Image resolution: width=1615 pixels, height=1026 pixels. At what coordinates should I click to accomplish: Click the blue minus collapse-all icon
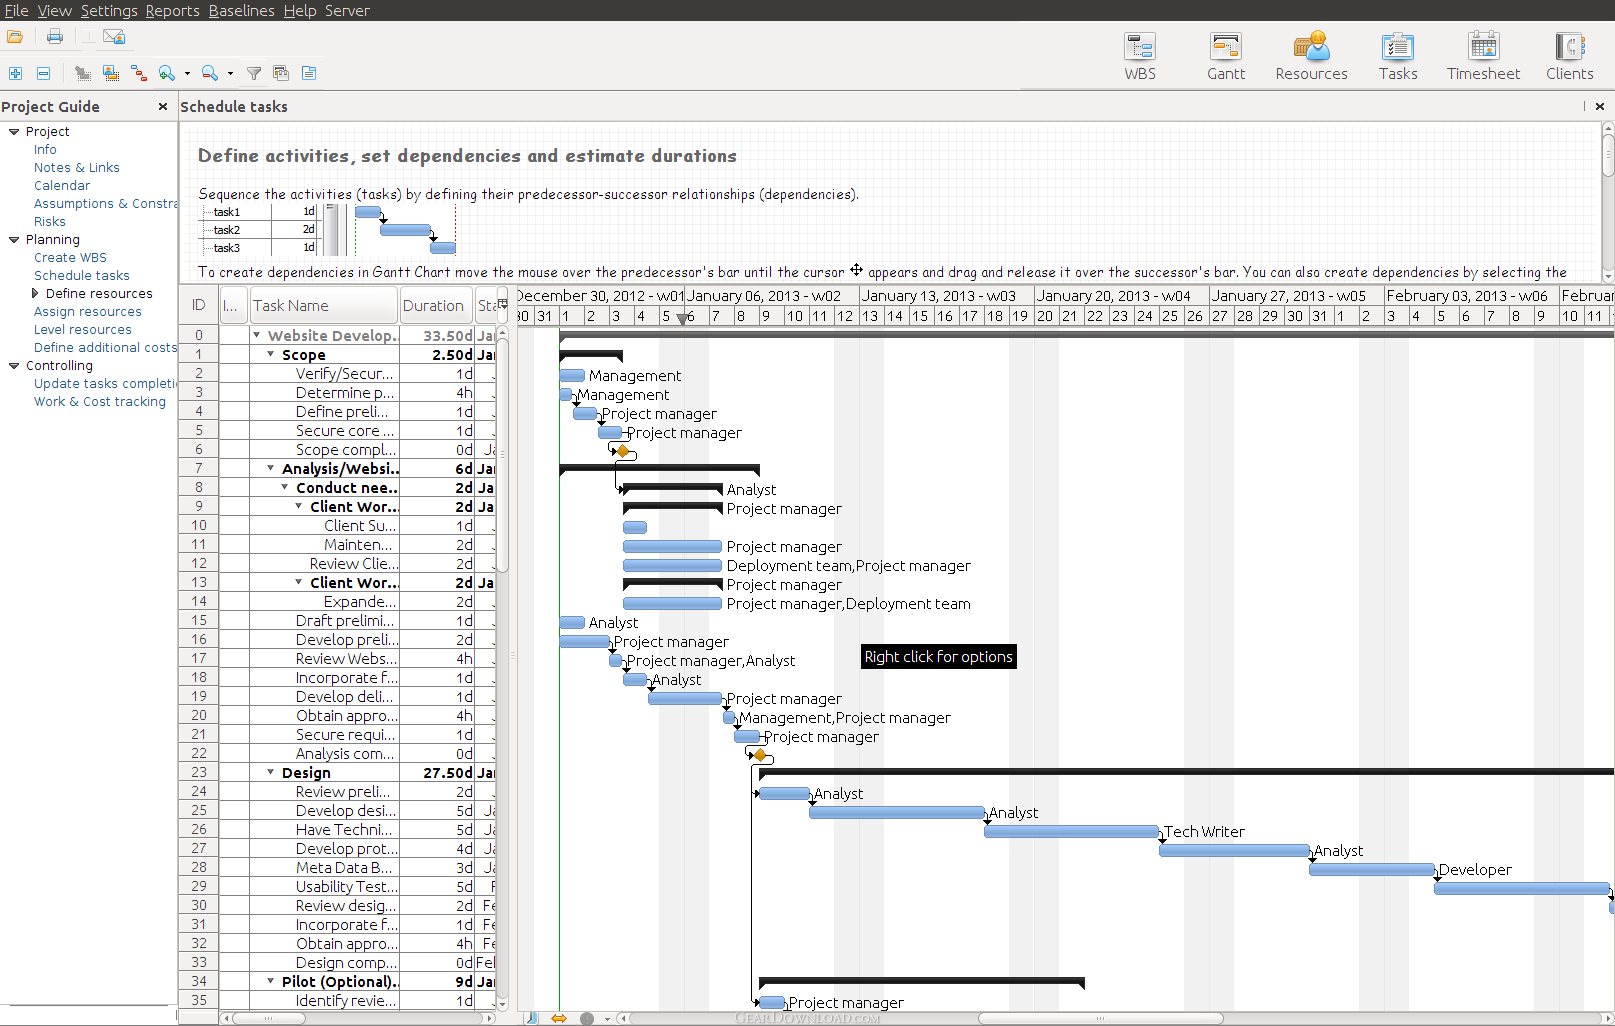click(43, 73)
